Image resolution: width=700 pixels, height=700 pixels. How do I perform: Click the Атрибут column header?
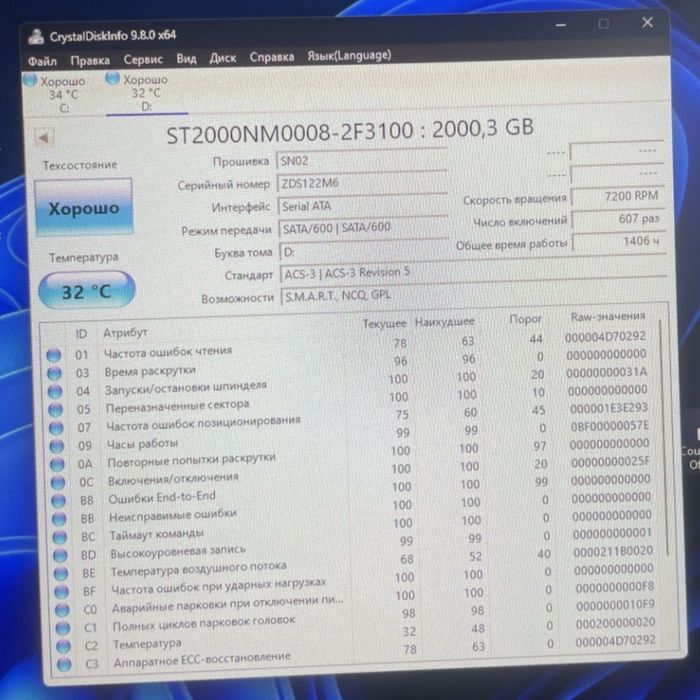pos(125,333)
